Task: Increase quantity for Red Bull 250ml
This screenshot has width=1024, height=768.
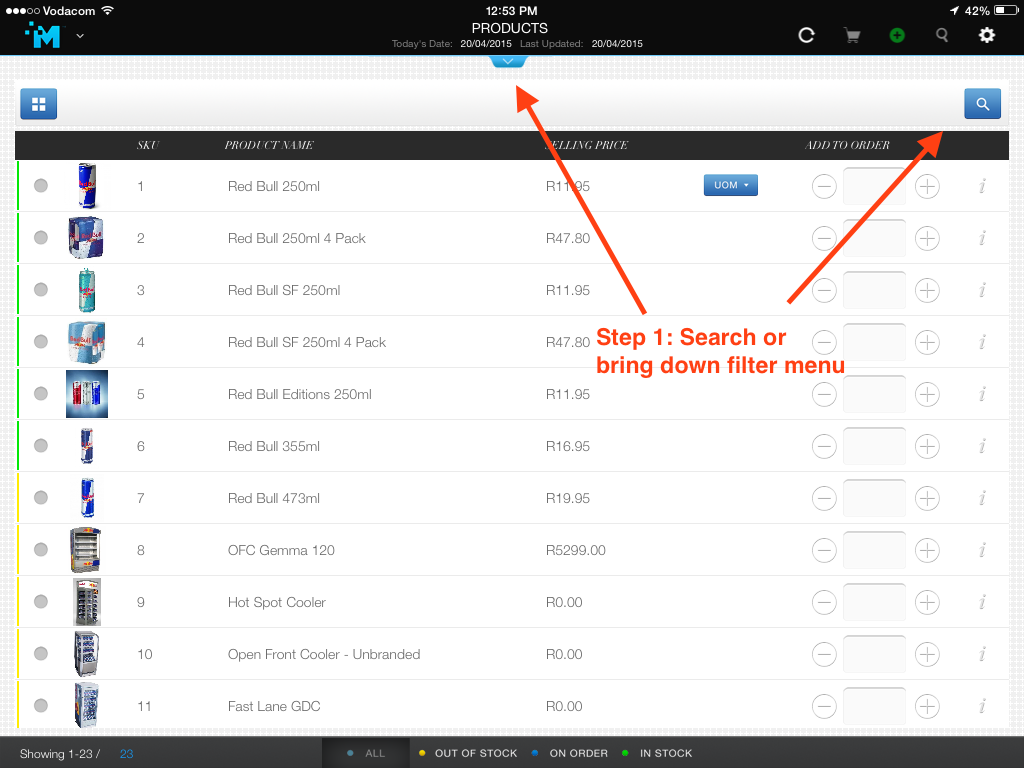Action: pos(927,187)
